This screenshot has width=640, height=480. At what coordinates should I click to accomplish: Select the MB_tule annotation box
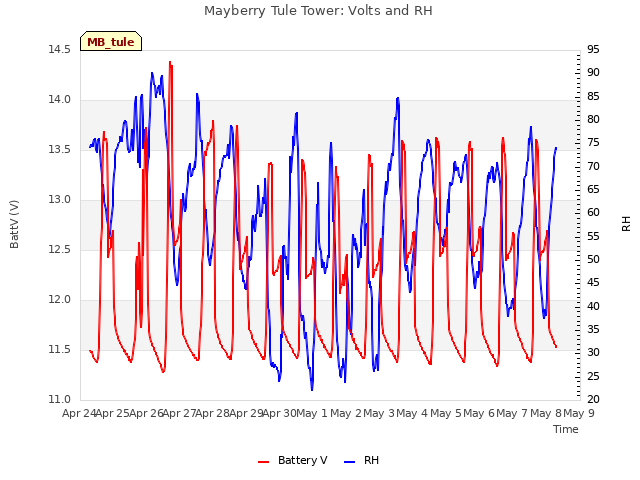[x=111, y=41]
